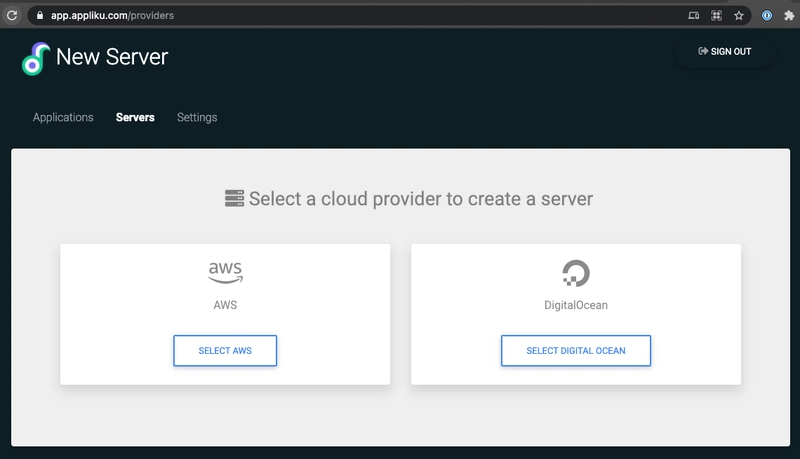This screenshot has width=800, height=459.
Task: Click the DigitalOcean logo
Action: [x=576, y=273]
